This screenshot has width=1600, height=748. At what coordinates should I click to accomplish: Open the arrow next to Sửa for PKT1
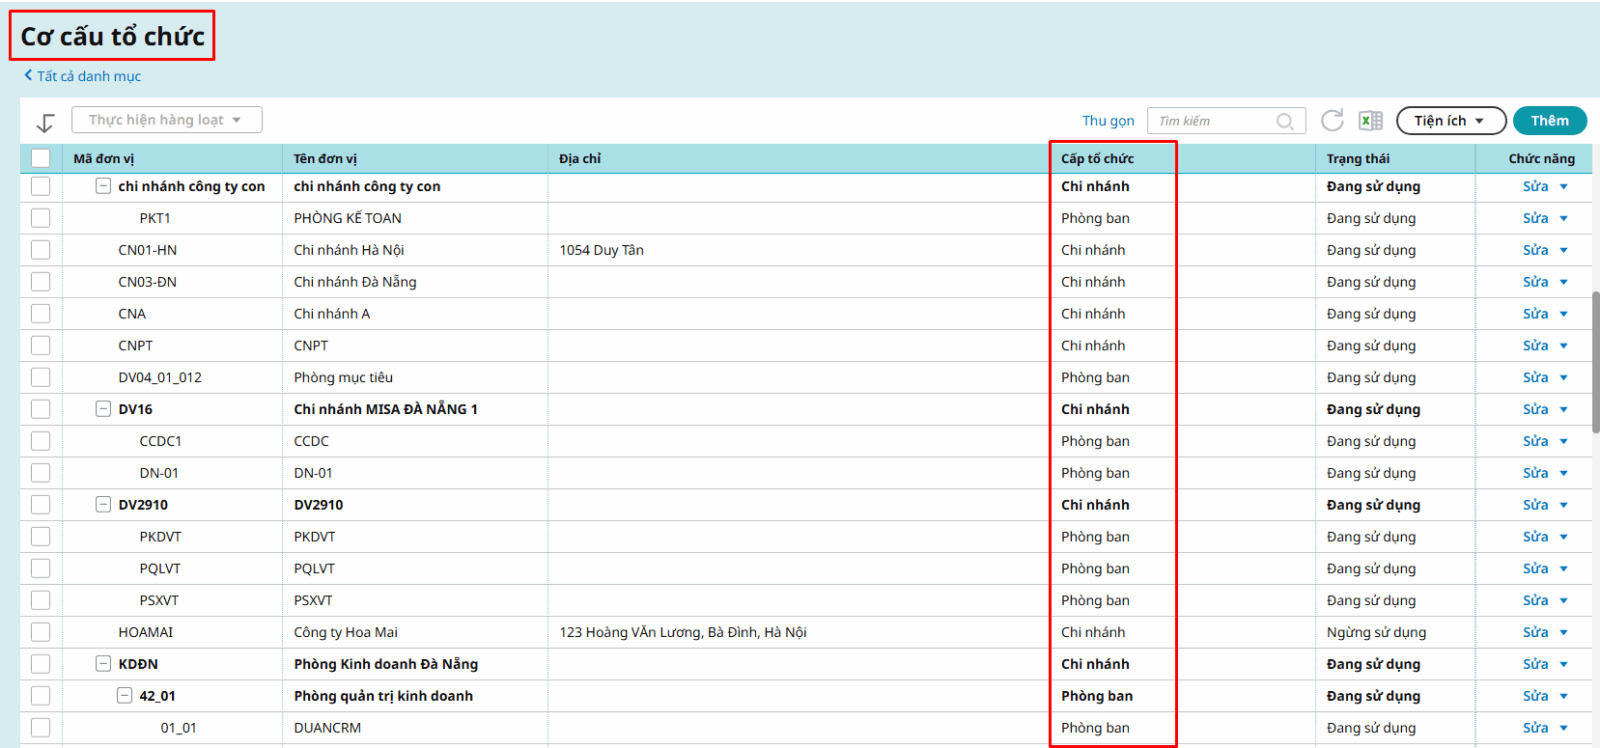[x=1564, y=219]
